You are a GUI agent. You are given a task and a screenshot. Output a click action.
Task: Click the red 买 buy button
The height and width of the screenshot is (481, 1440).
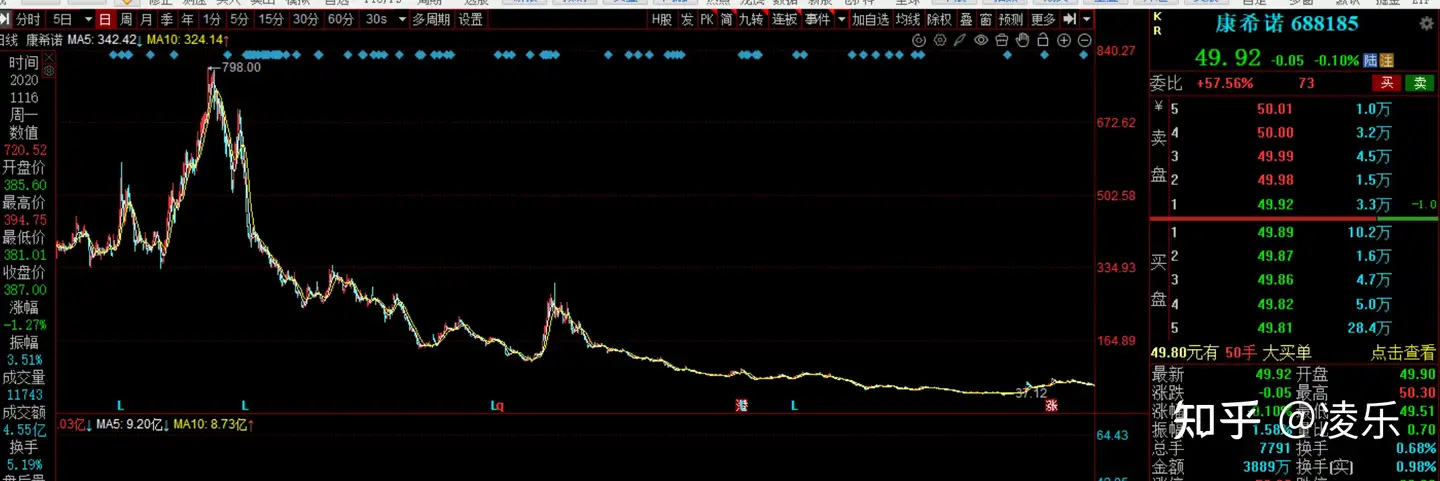(1387, 83)
